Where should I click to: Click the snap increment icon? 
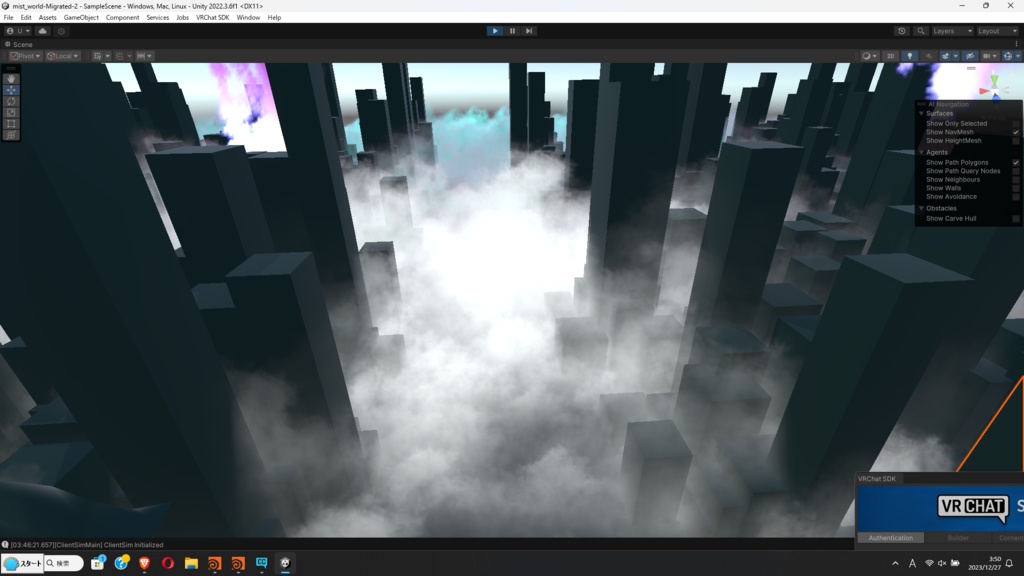[x=140, y=56]
